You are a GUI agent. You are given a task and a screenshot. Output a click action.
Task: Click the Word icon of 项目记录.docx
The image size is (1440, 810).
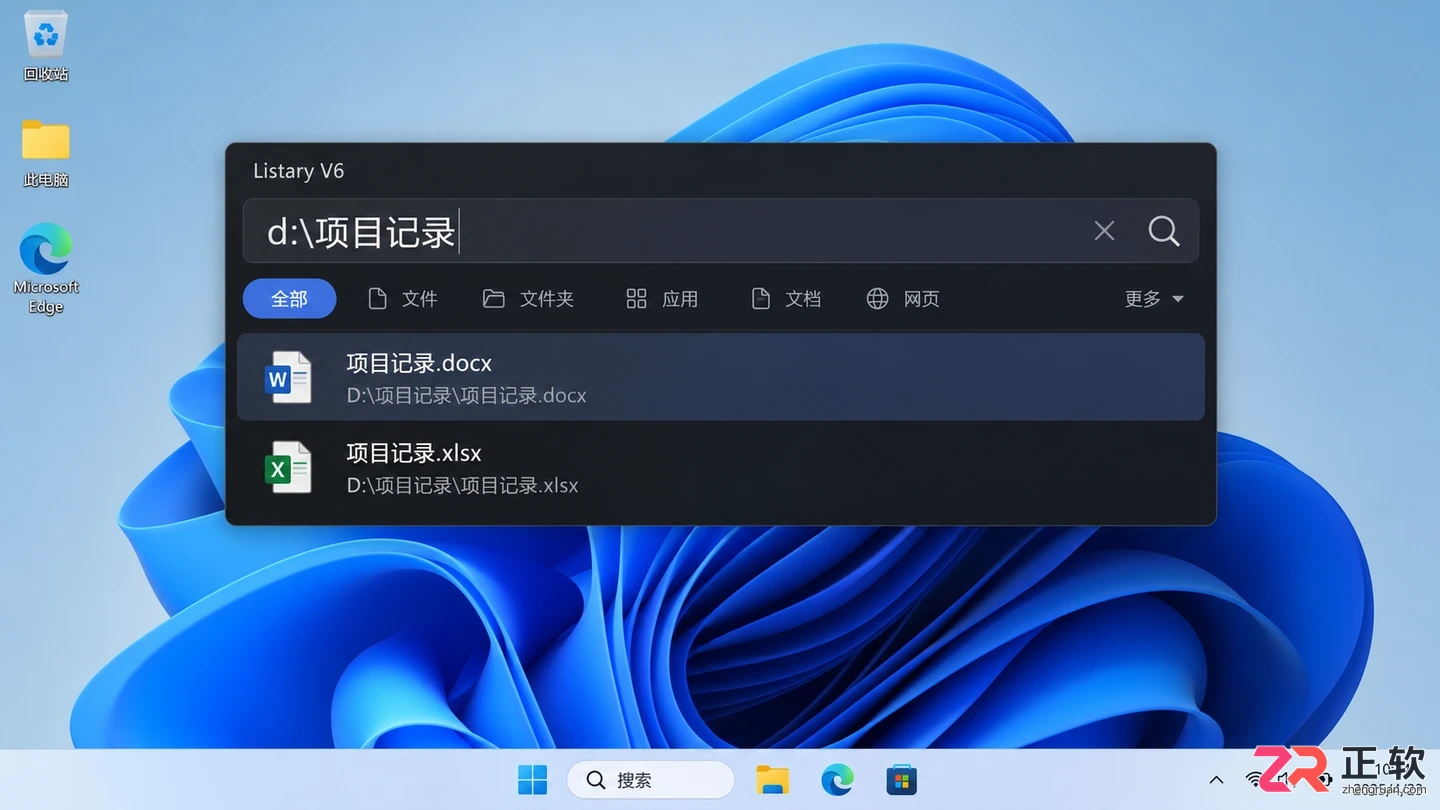(x=288, y=377)
